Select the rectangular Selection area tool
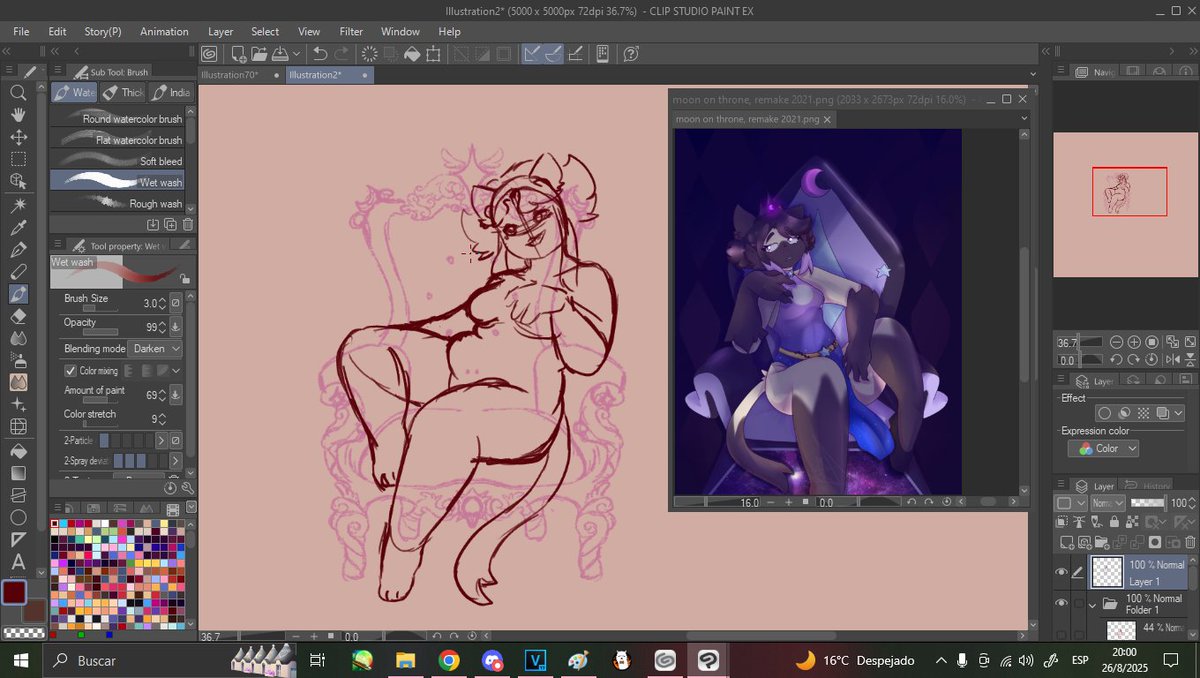 [18, 159]
